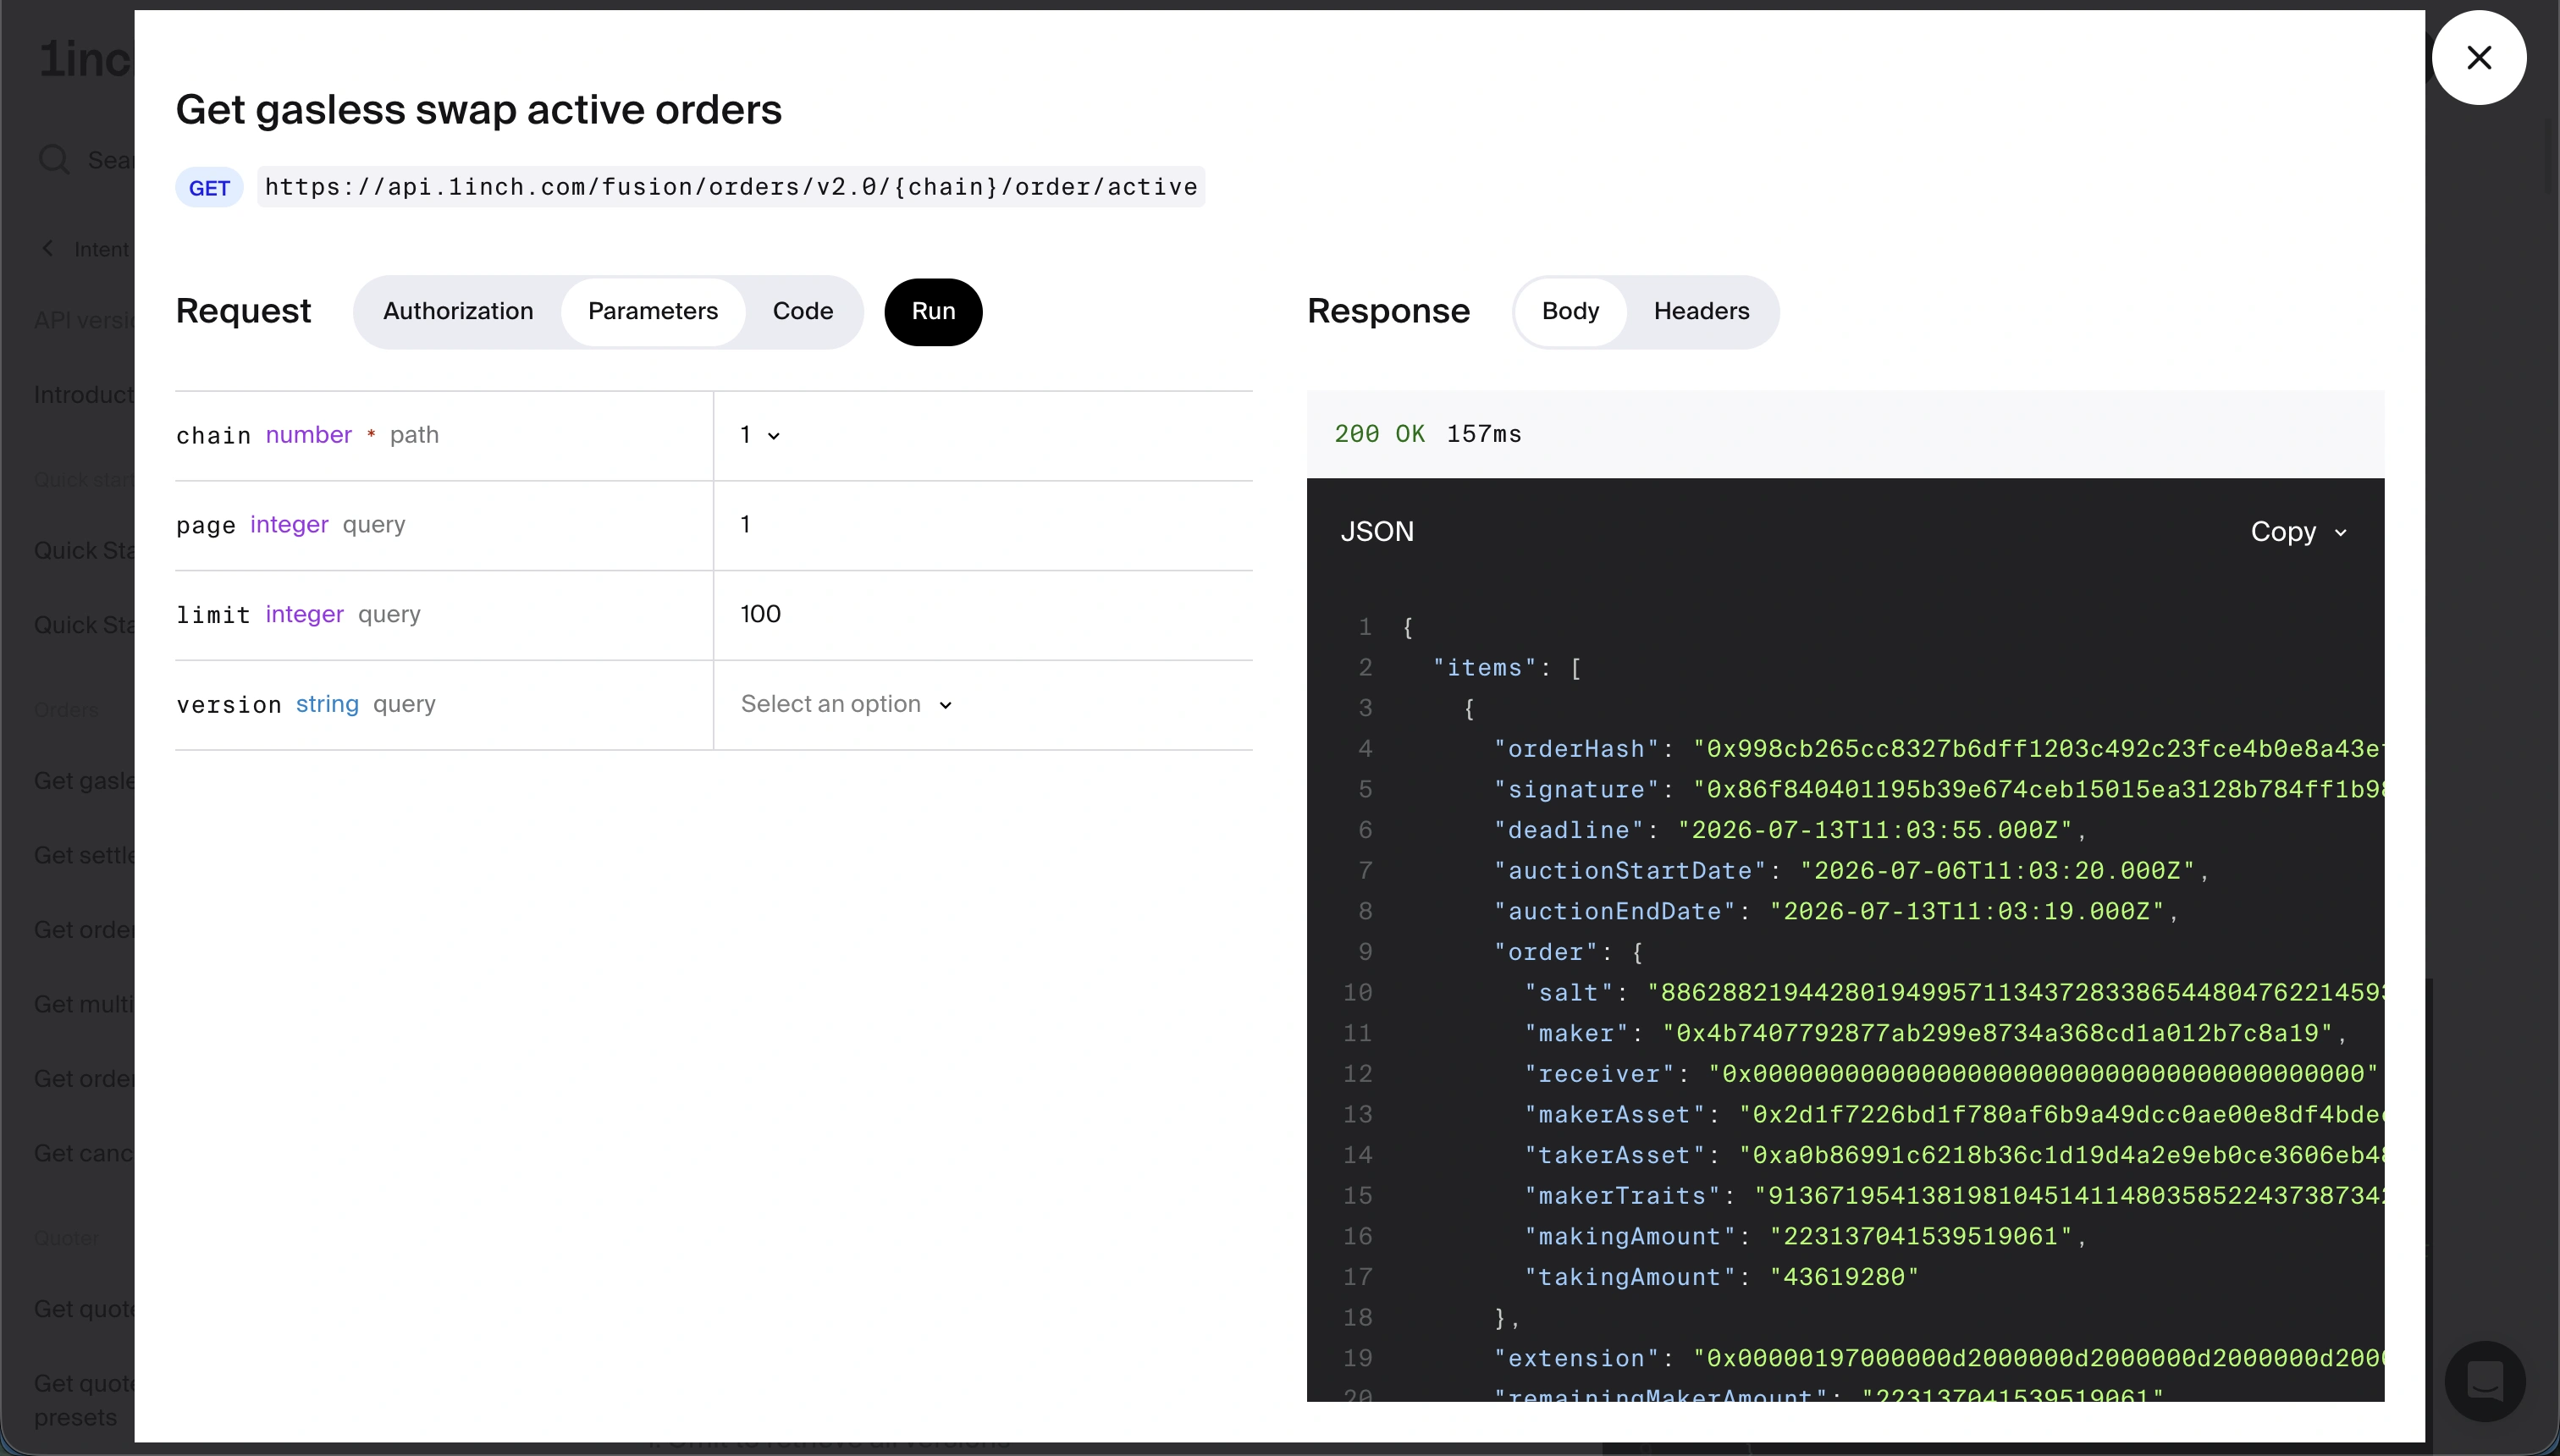This screenshot has width=2560, height=1456.
Task: Click the "auctionStartDate" line in JSON
Action: pos(1851,871)
